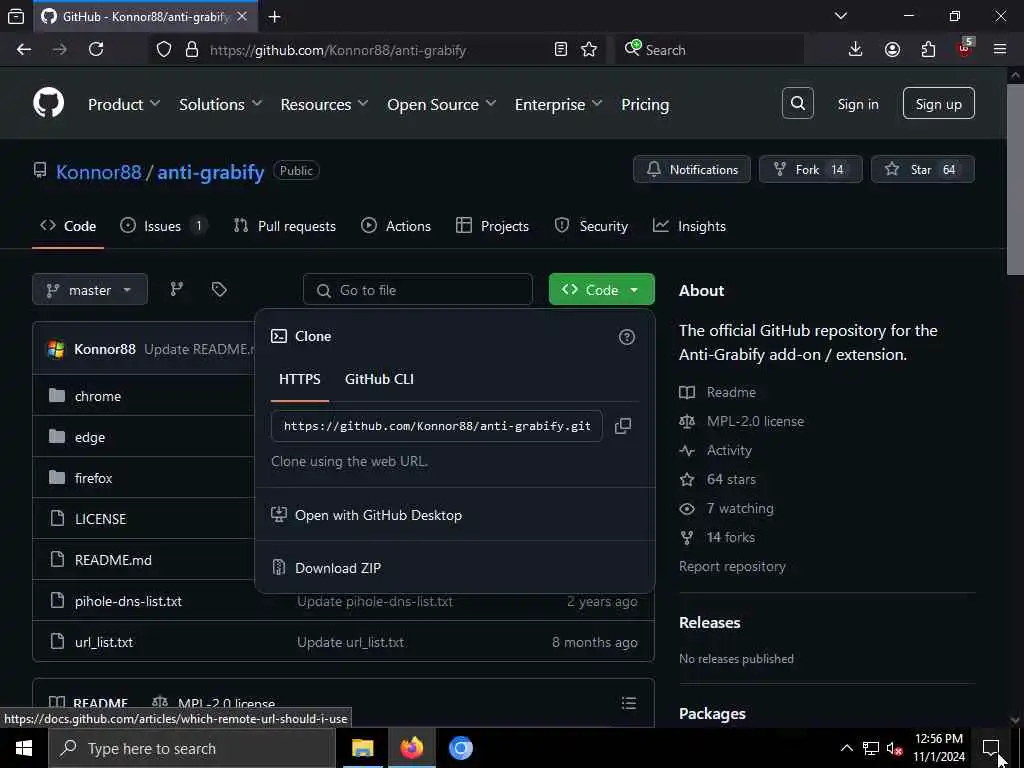The image size is (1024, 768).
Task: Open the LICENSE file
Action: [x=101, y=519]
